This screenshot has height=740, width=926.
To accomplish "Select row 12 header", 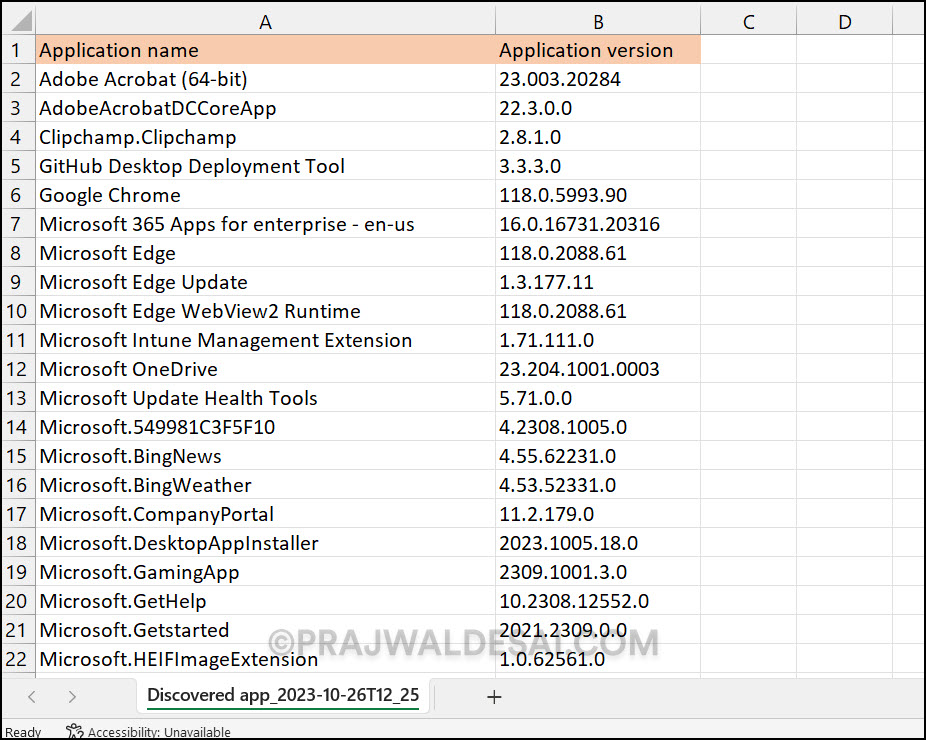I will (x=18, y=369).
